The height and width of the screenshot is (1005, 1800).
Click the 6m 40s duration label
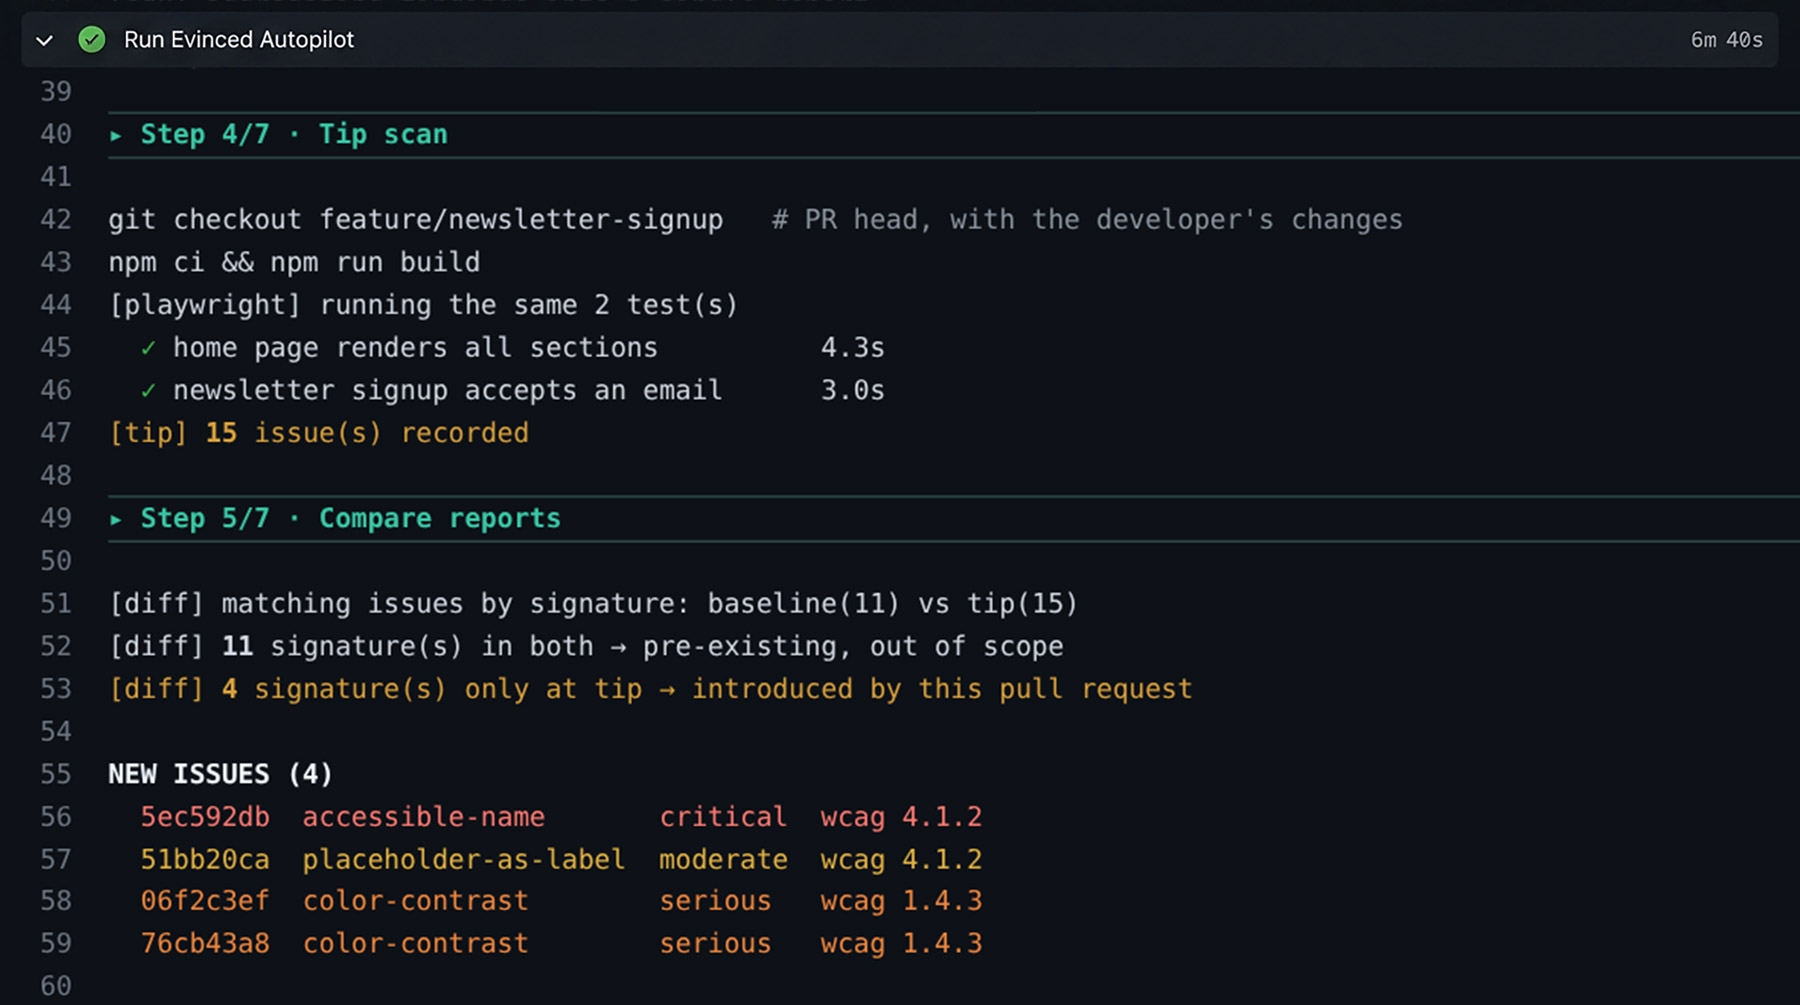[x=1726, y=40]
